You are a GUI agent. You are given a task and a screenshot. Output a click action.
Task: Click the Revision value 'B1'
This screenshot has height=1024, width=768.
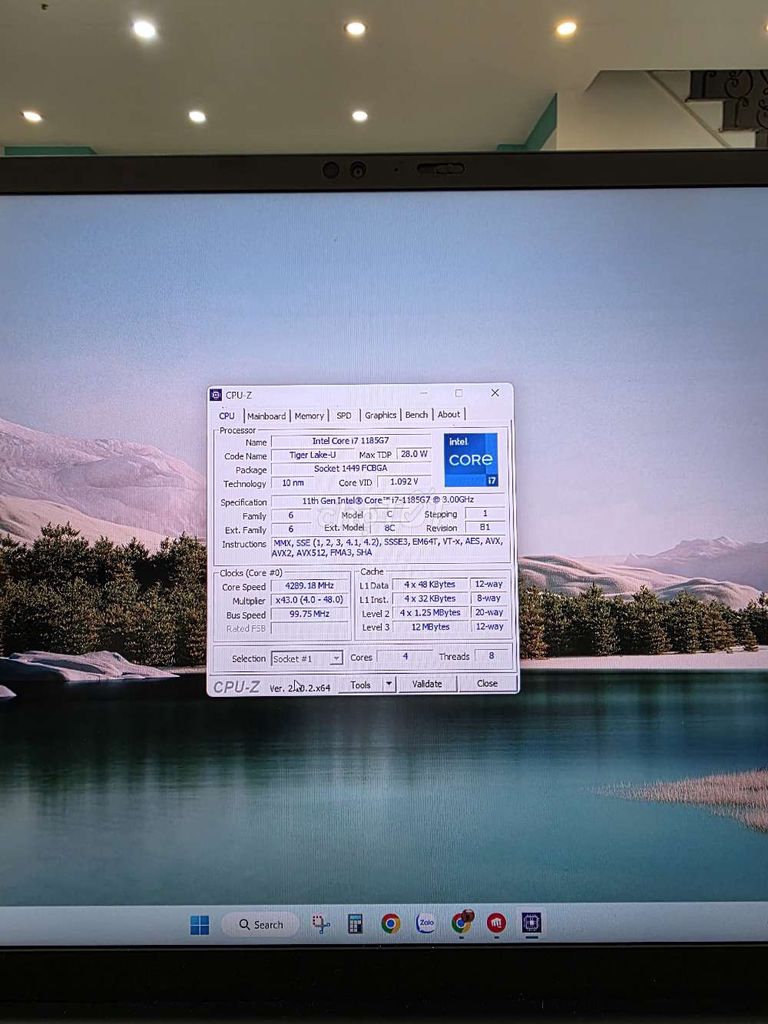485,527
